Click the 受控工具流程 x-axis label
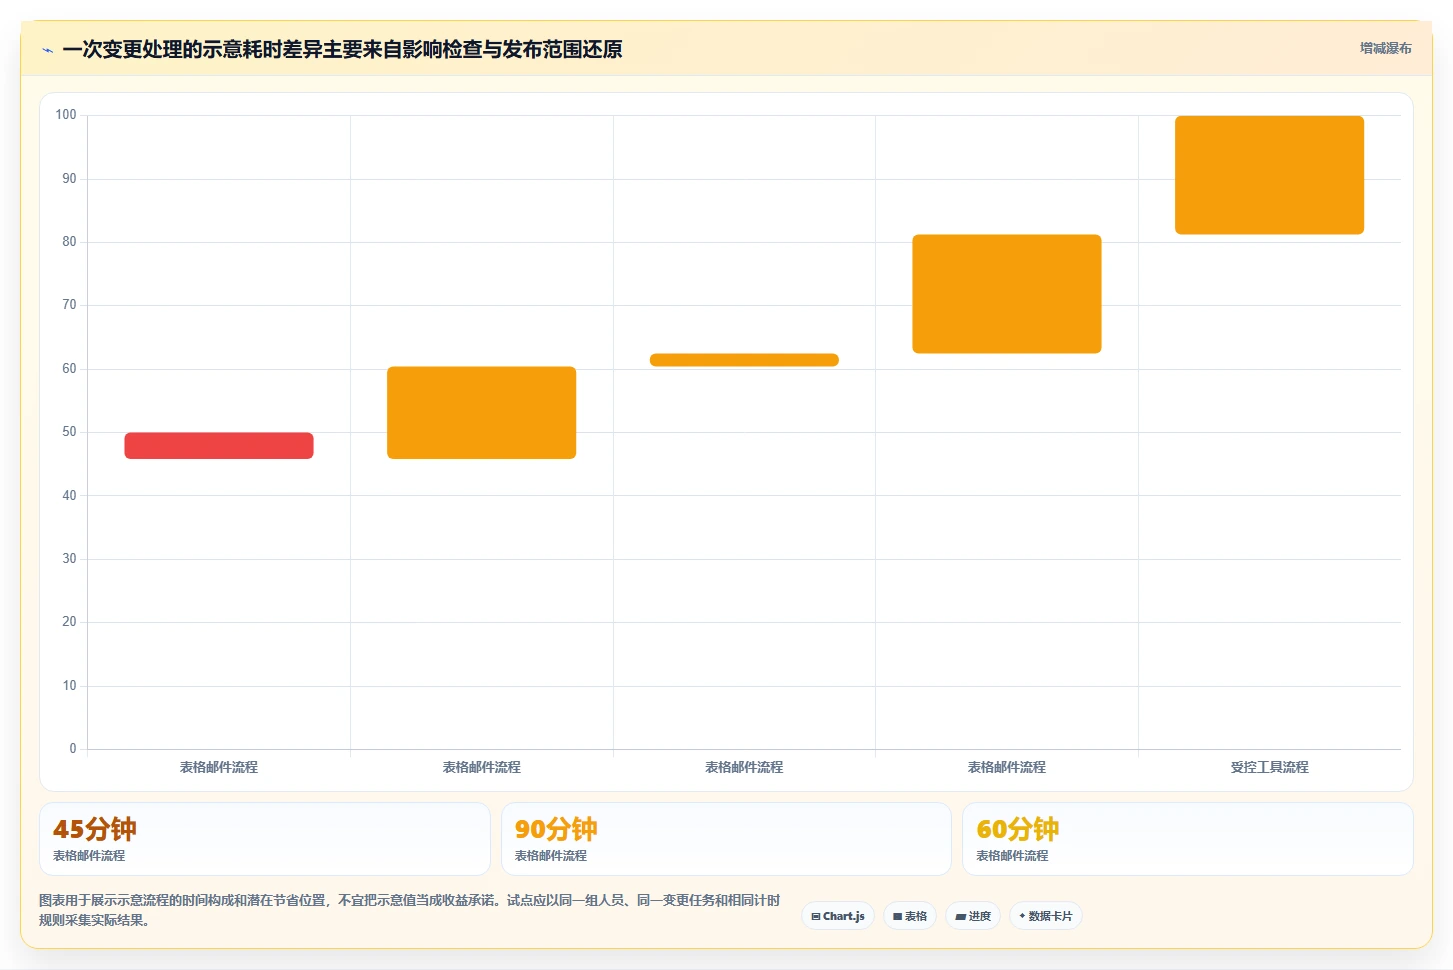 pos(1269,767)
